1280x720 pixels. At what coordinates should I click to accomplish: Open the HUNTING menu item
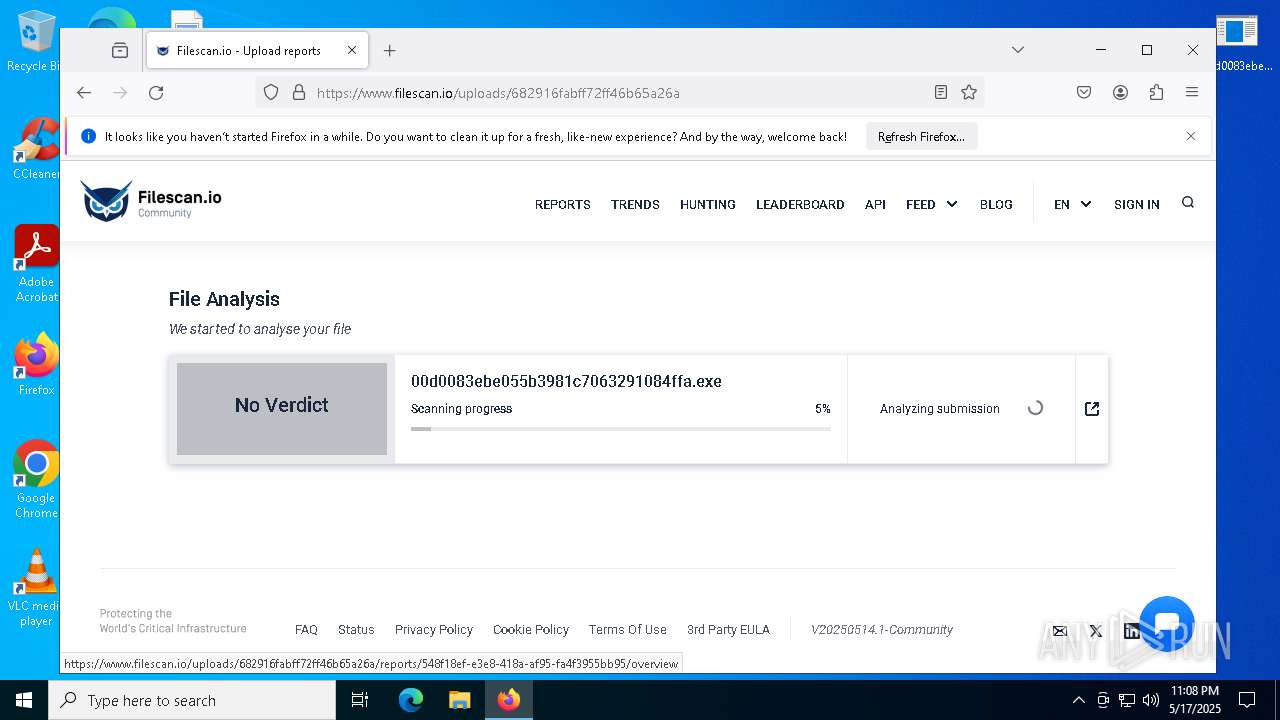click(x=708, y=204)
